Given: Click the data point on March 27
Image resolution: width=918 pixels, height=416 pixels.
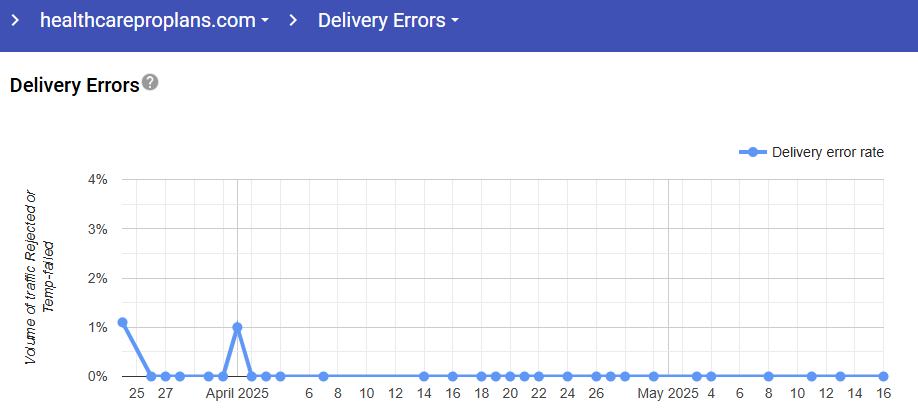Looking at the screenshot, I should [166, 376].
